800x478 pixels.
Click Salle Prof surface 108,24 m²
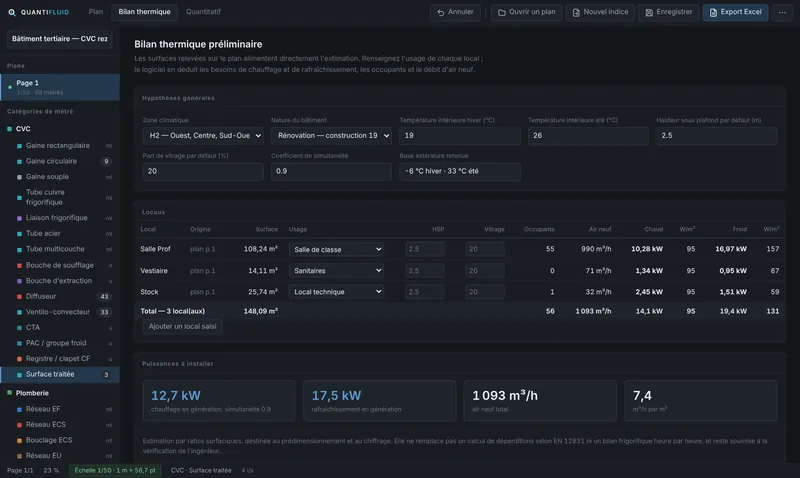click(261, 249)
